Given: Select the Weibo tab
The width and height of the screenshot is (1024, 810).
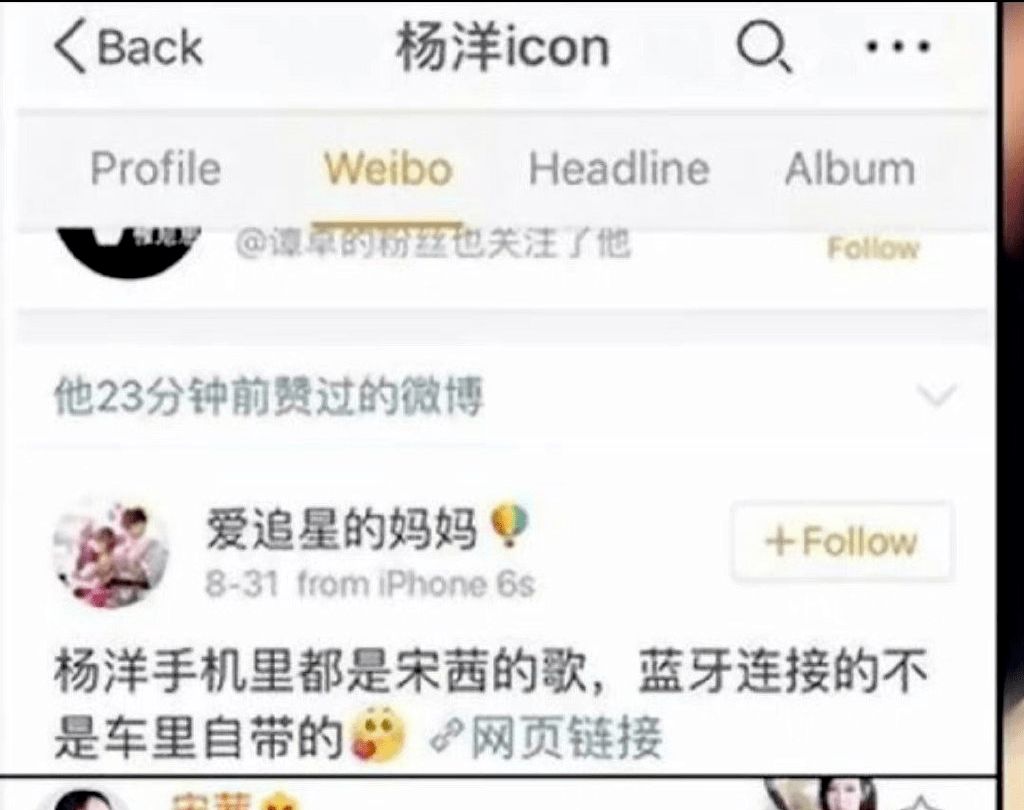Looking at the screenshot, I should pos(388,169).
